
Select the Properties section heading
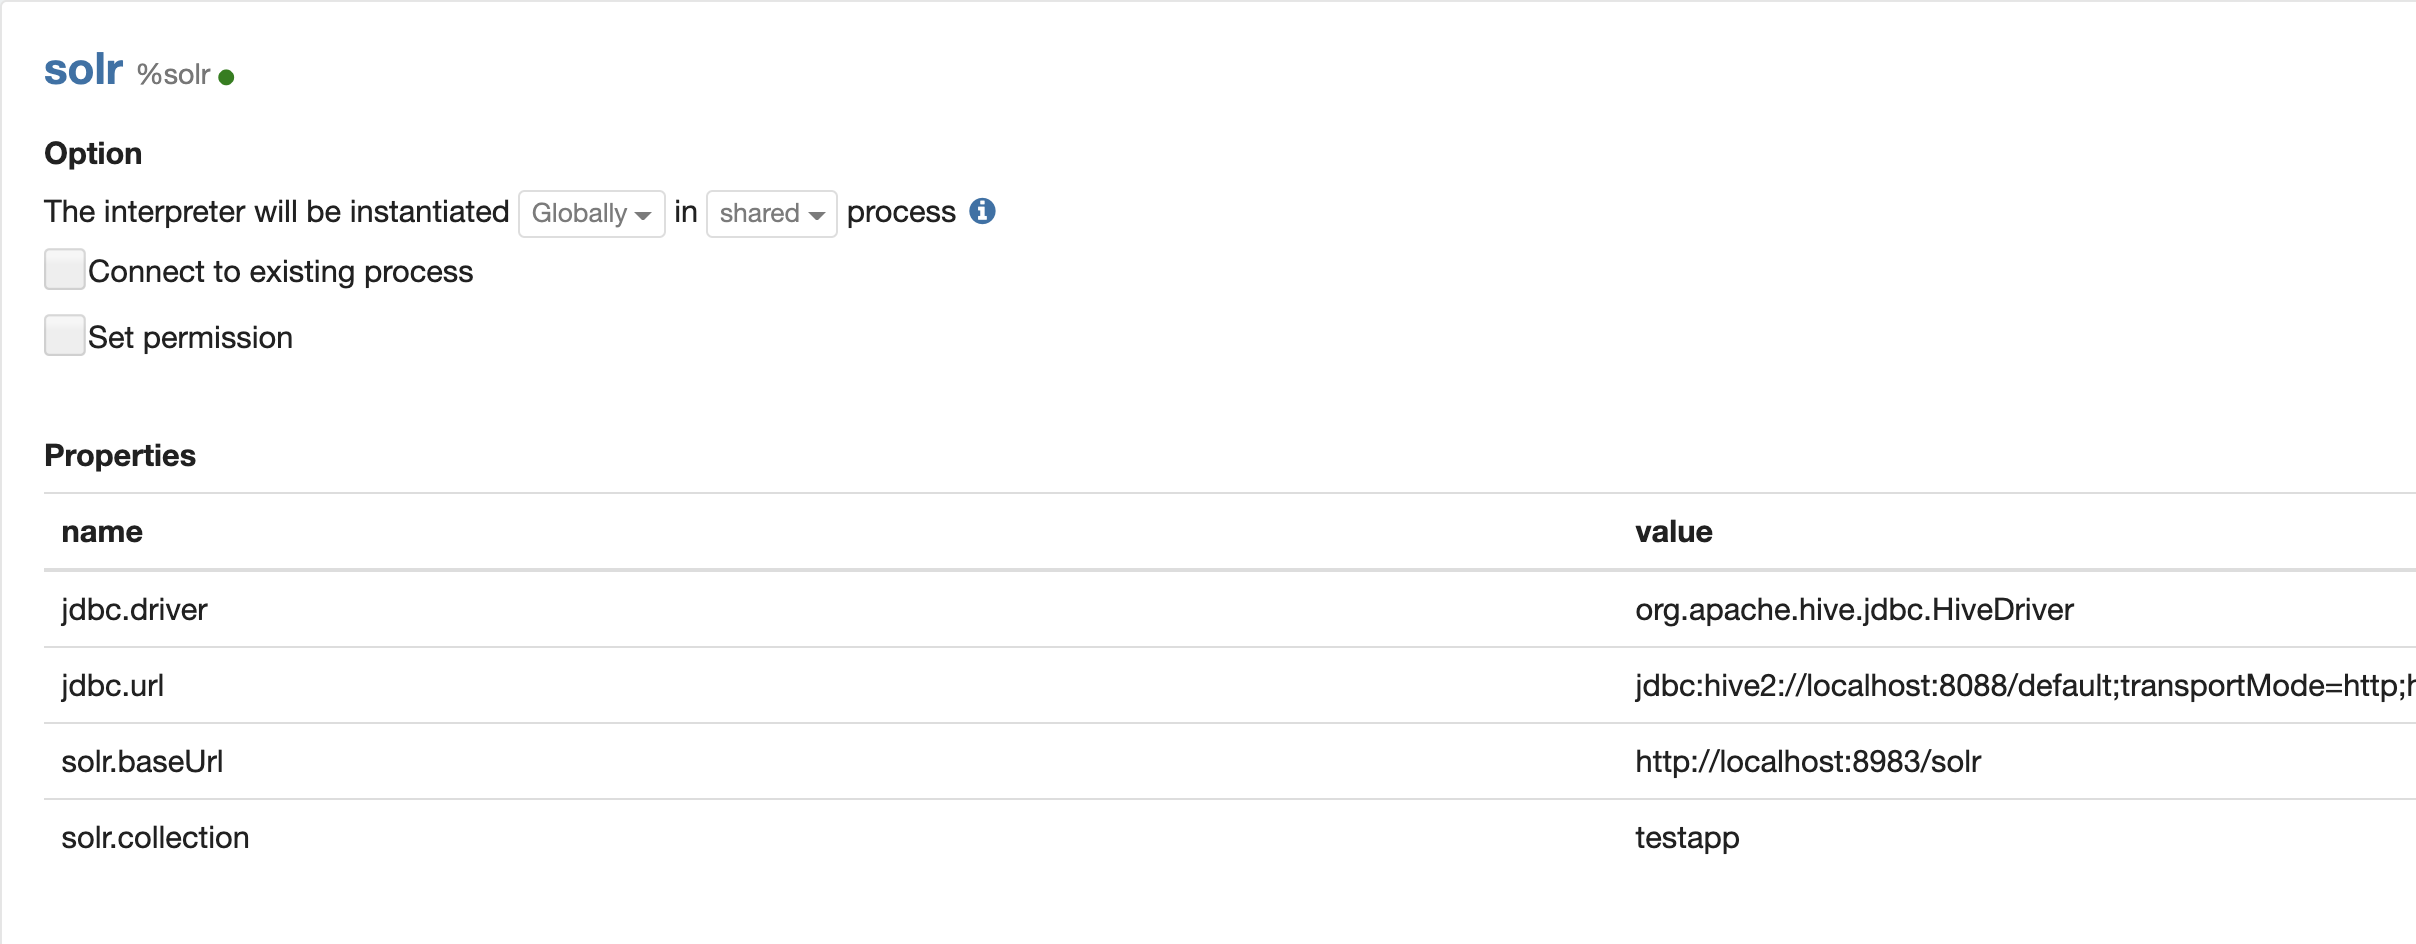click(x=120, y=455)
